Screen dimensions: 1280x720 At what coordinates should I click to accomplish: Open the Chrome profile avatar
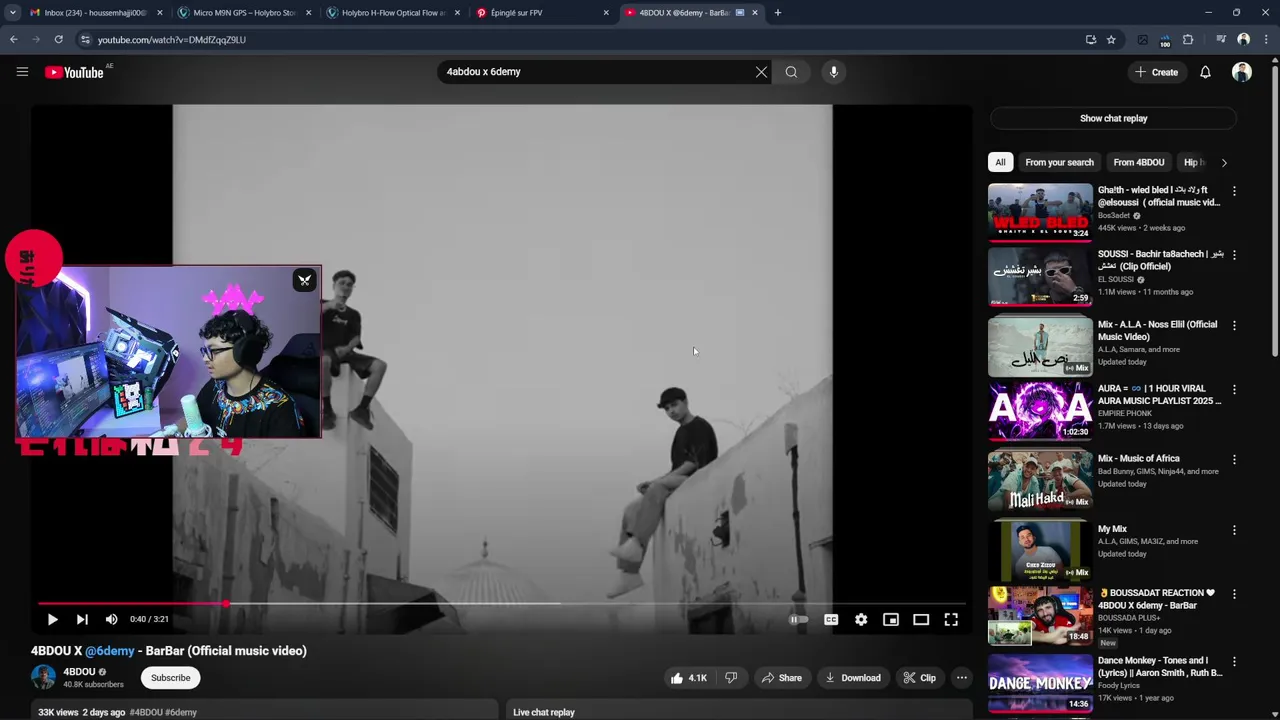(1243, 40)
